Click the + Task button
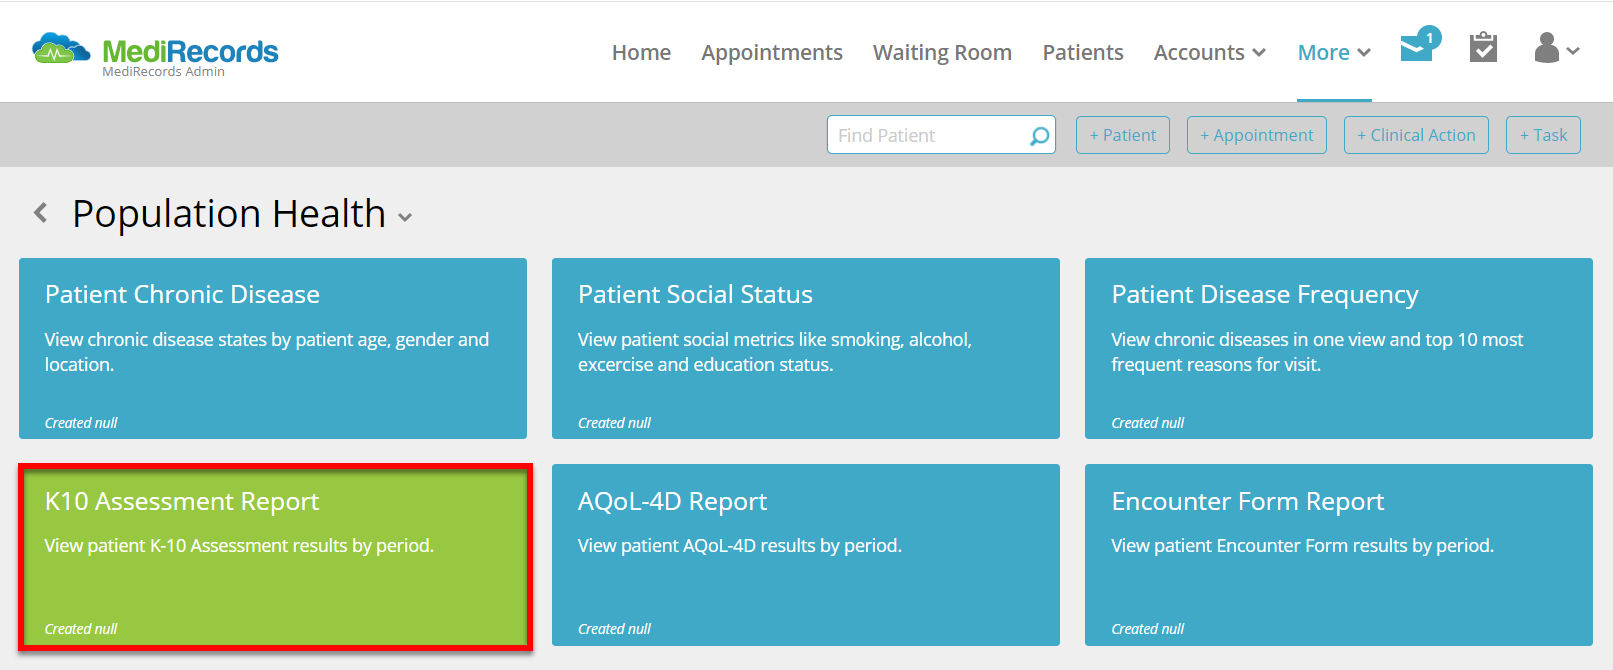This screenshot has height=670, width=1613. [x=1543, y=135]
